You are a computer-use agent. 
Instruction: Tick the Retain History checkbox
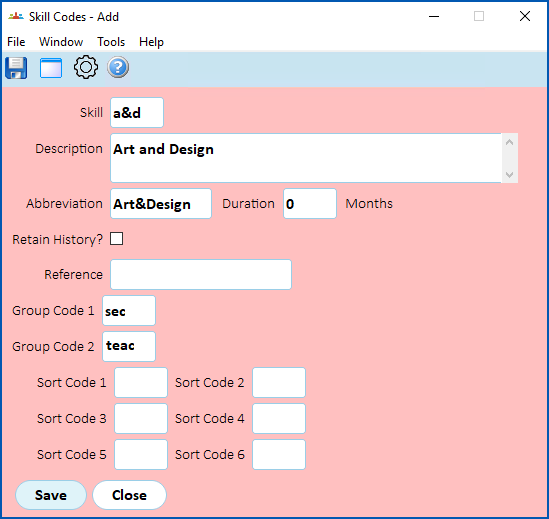[x=117, y=239]
